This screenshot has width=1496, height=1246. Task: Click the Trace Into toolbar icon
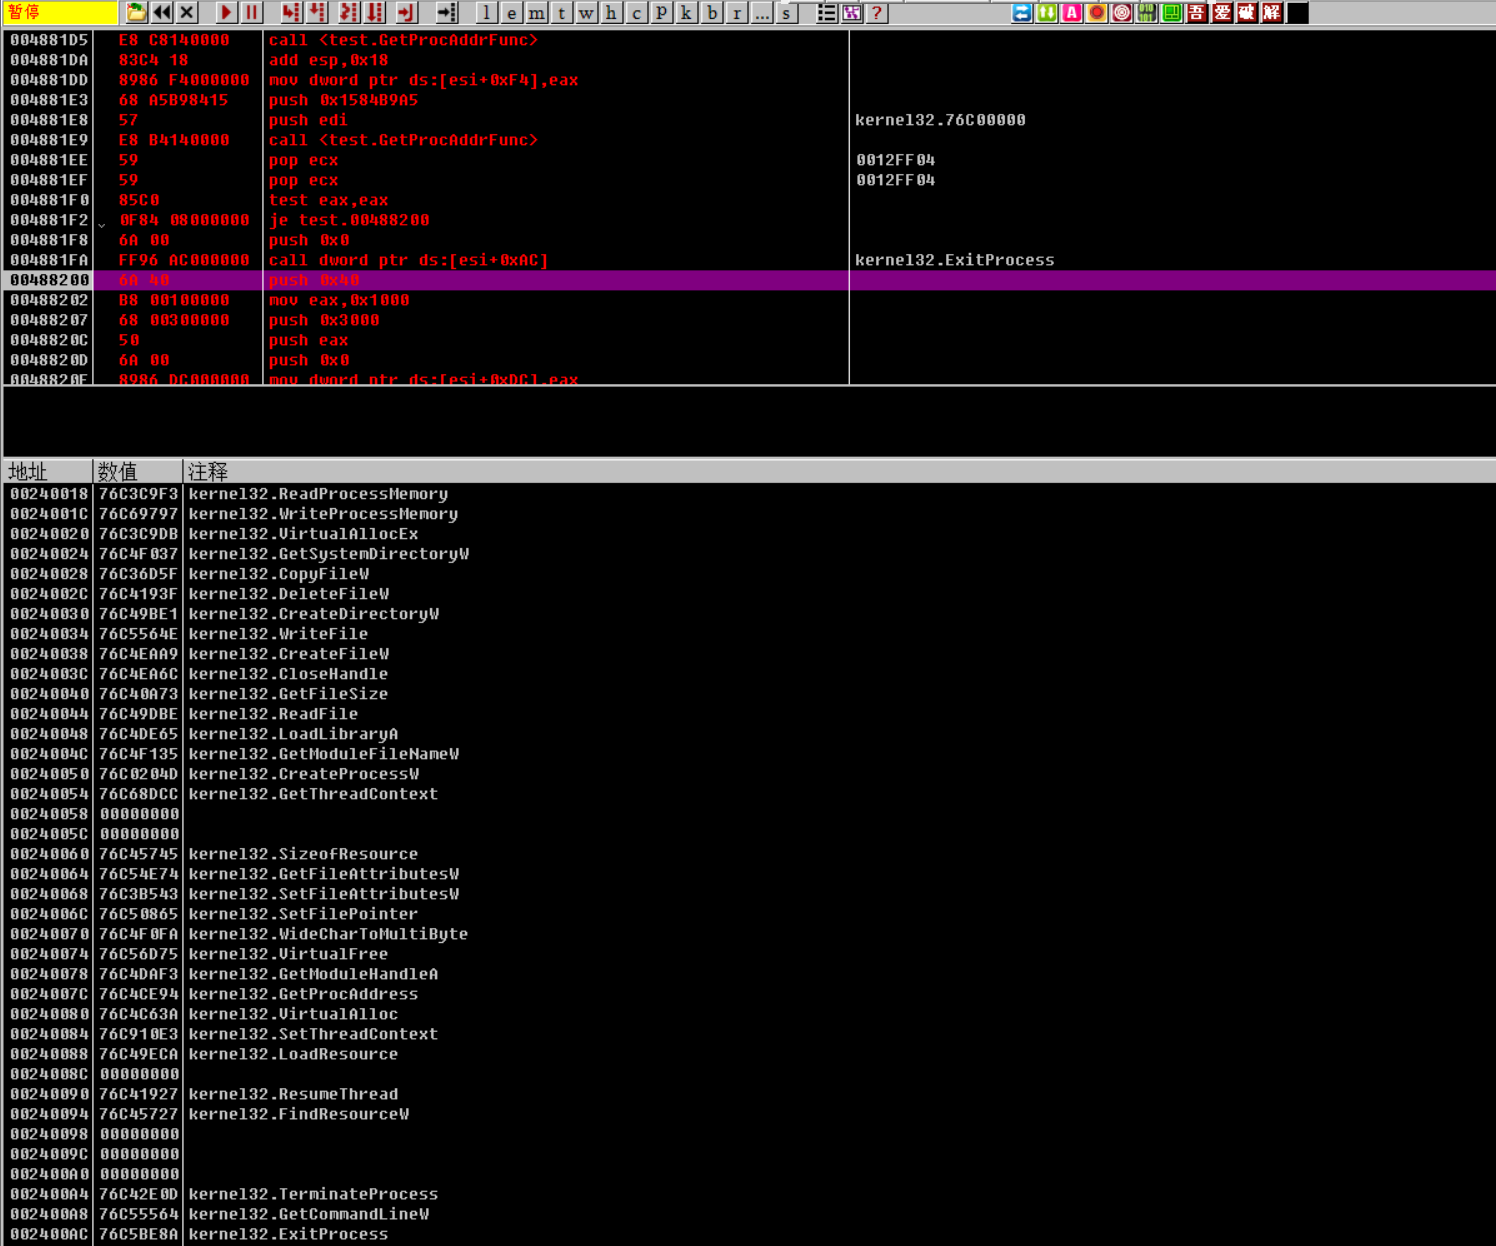tap(348, 12)
